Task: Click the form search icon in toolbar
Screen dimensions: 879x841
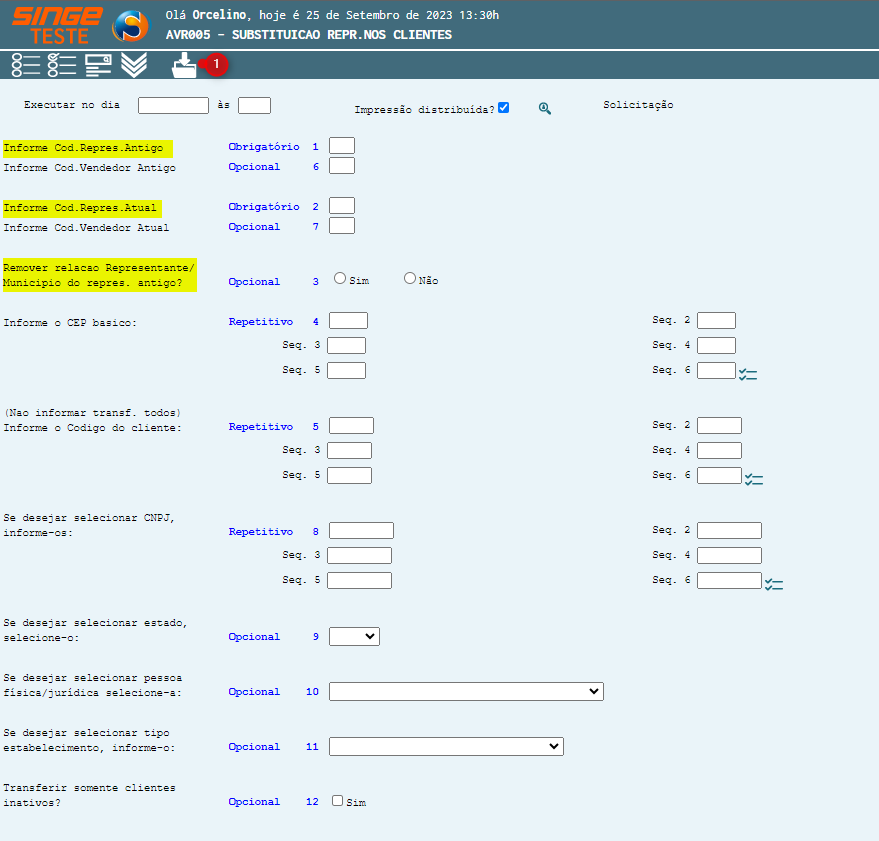Action: point(98,65)
